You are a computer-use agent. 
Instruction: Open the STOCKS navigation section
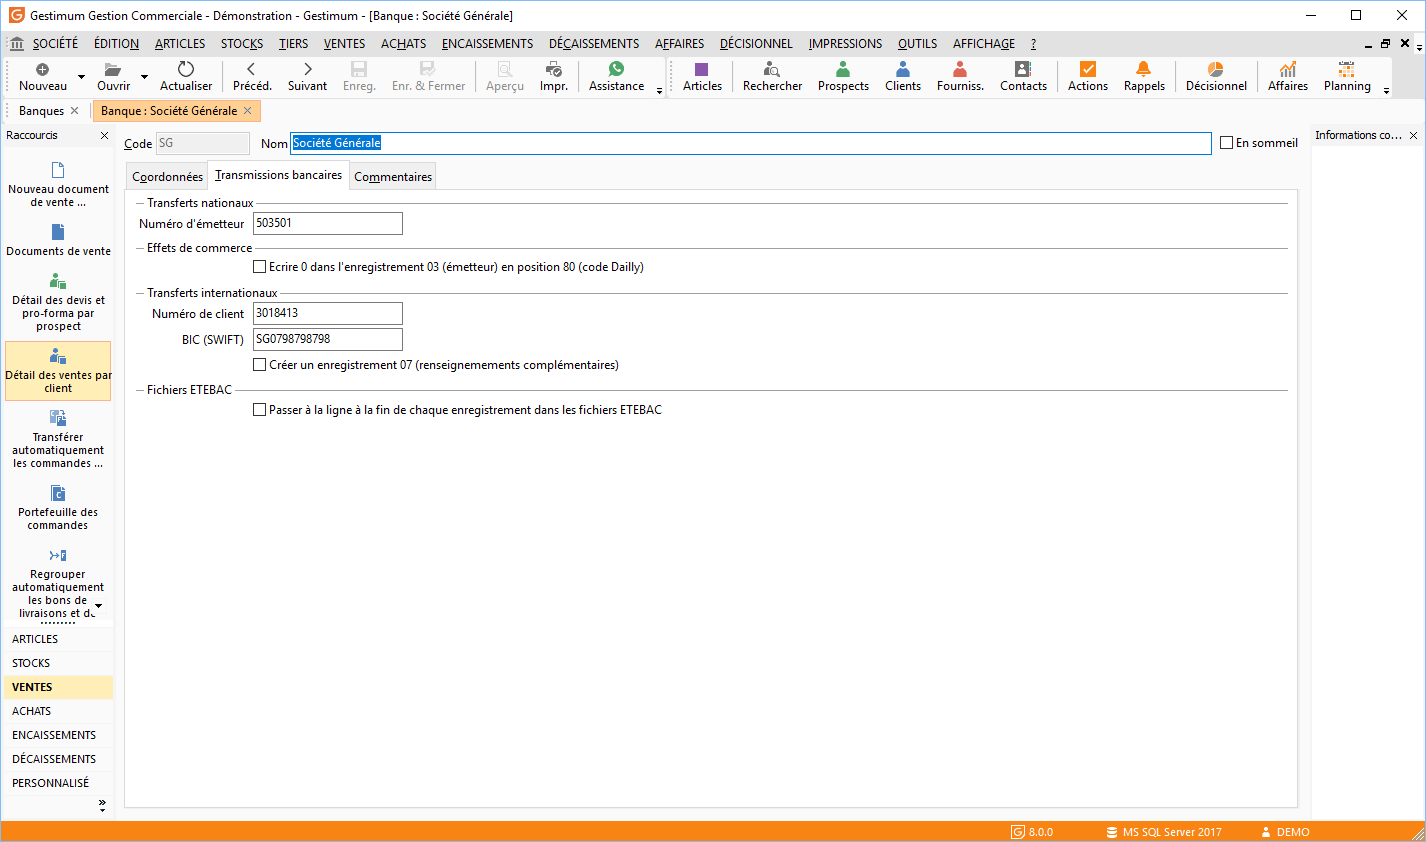tap(58, 663)
